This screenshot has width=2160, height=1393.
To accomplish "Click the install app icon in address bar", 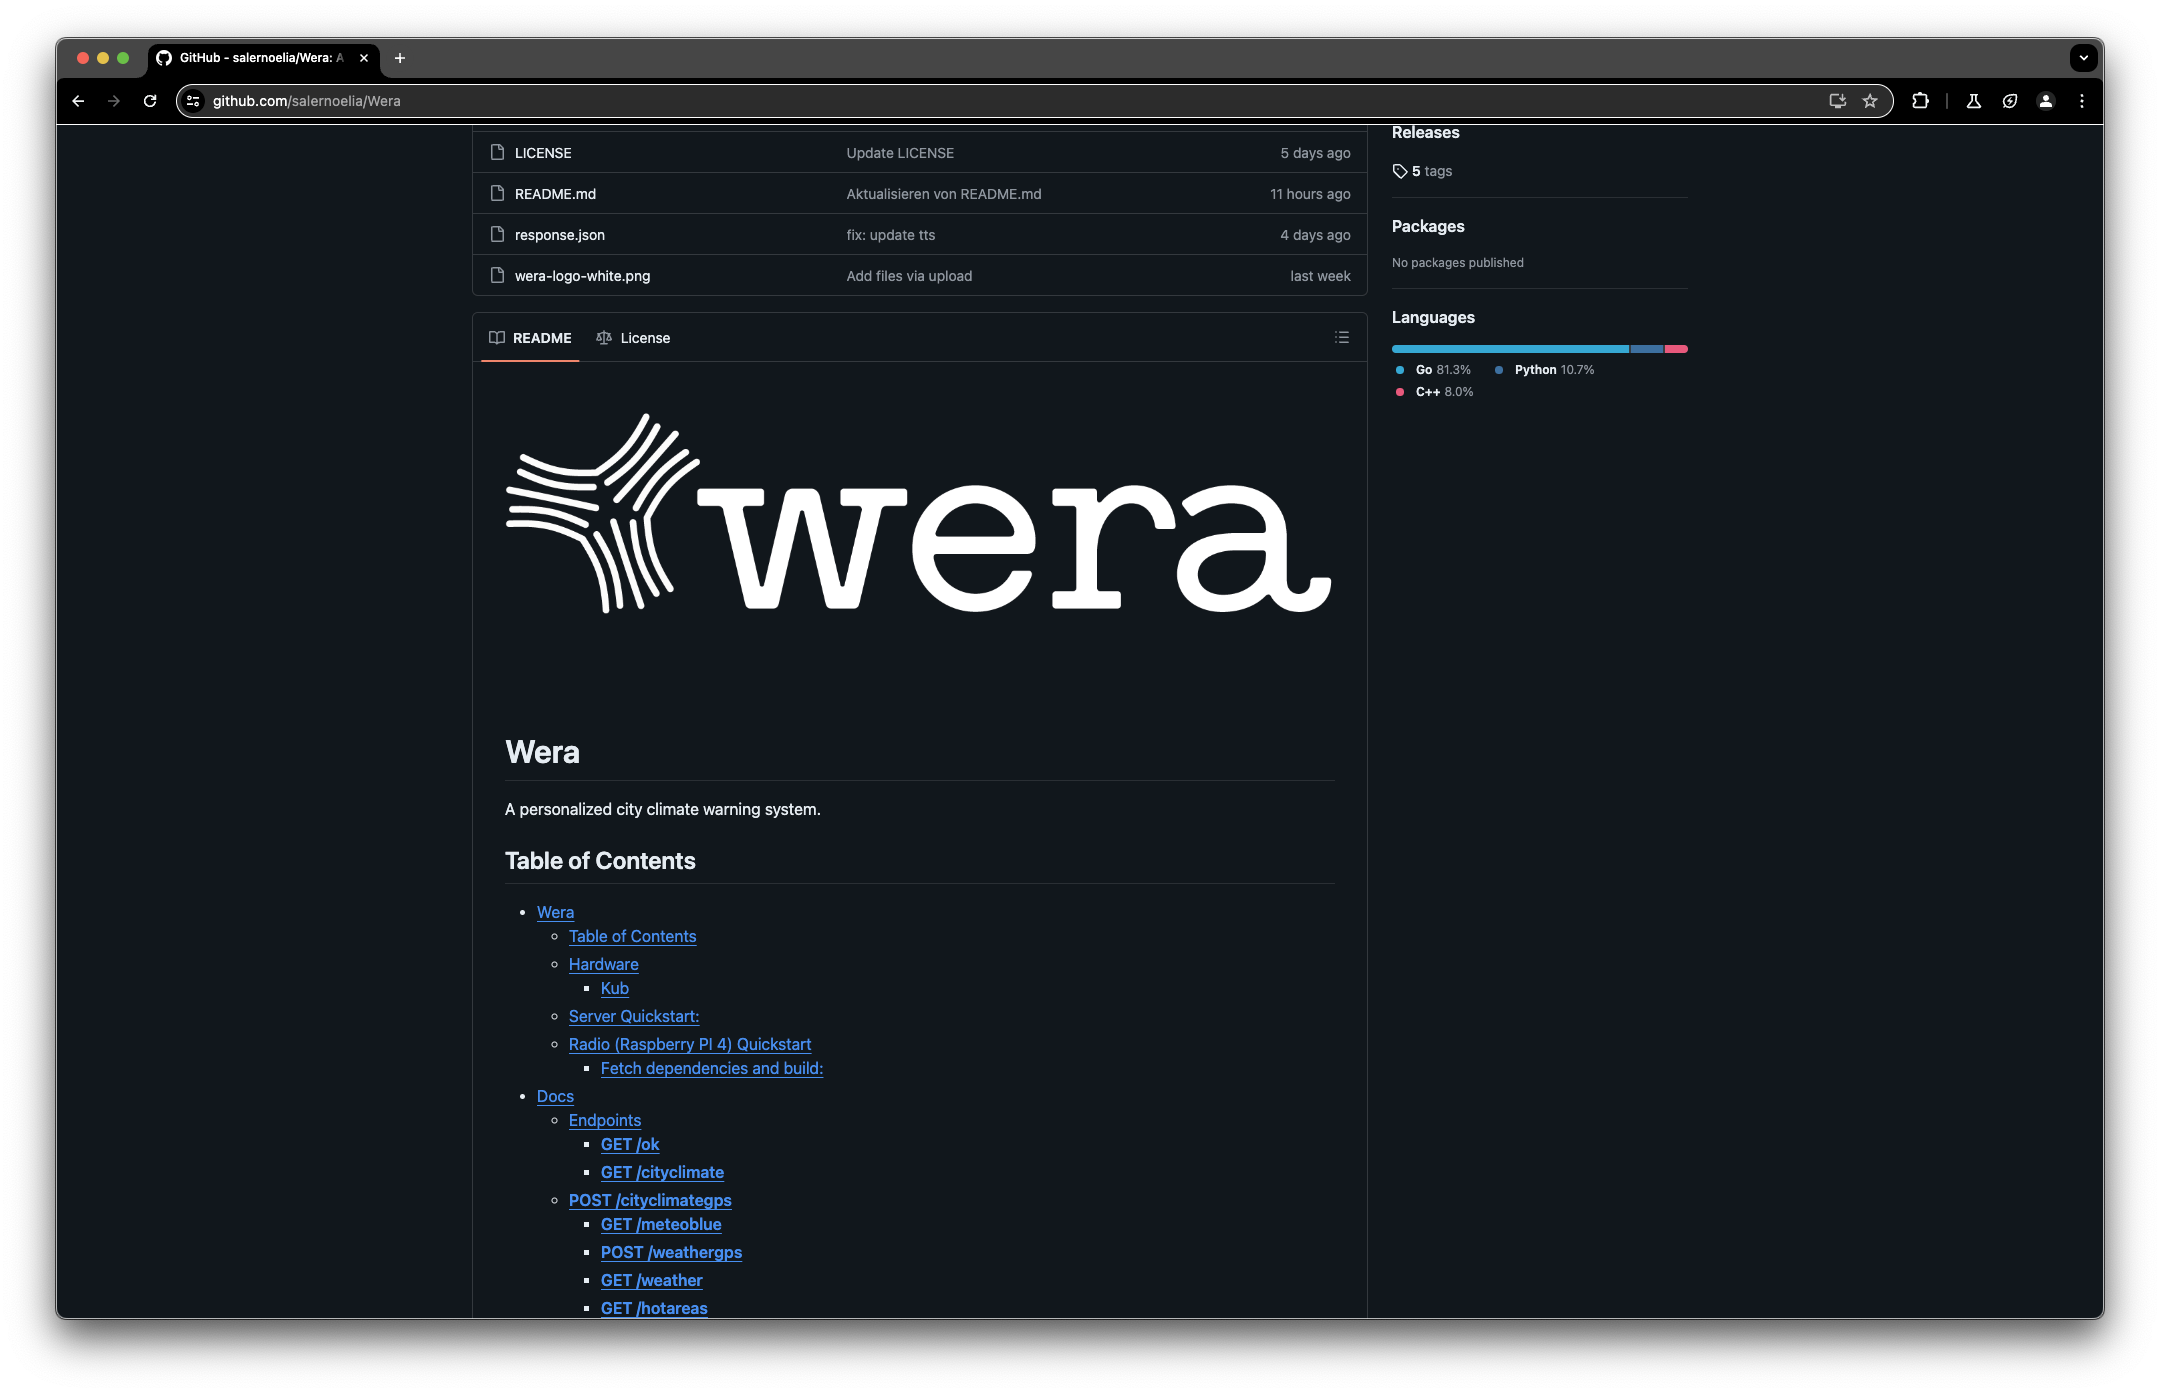I will tap(1837, 101).
